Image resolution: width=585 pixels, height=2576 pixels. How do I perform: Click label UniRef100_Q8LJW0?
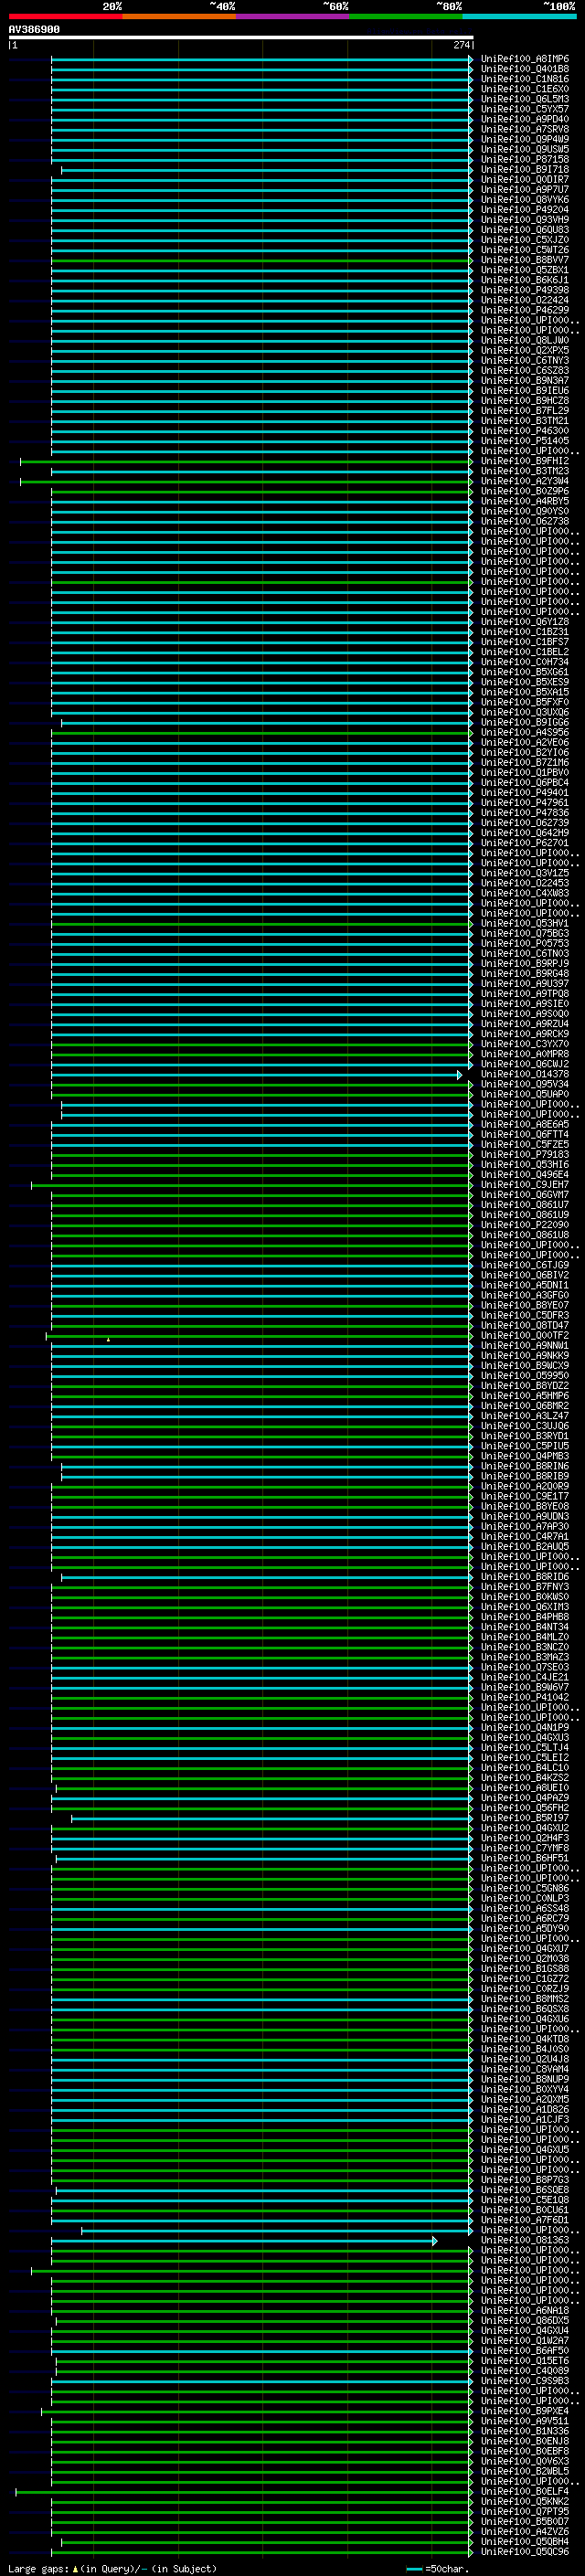tap(525, 340)
